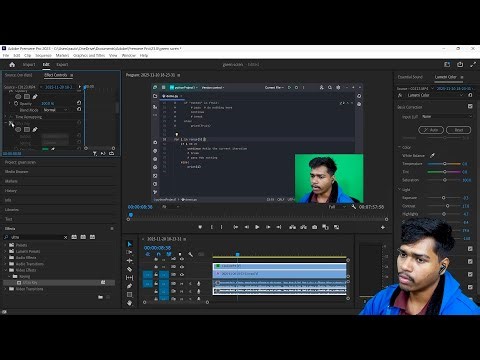Play the Program monitor
The image size is (480, 360).
point(257,227)
